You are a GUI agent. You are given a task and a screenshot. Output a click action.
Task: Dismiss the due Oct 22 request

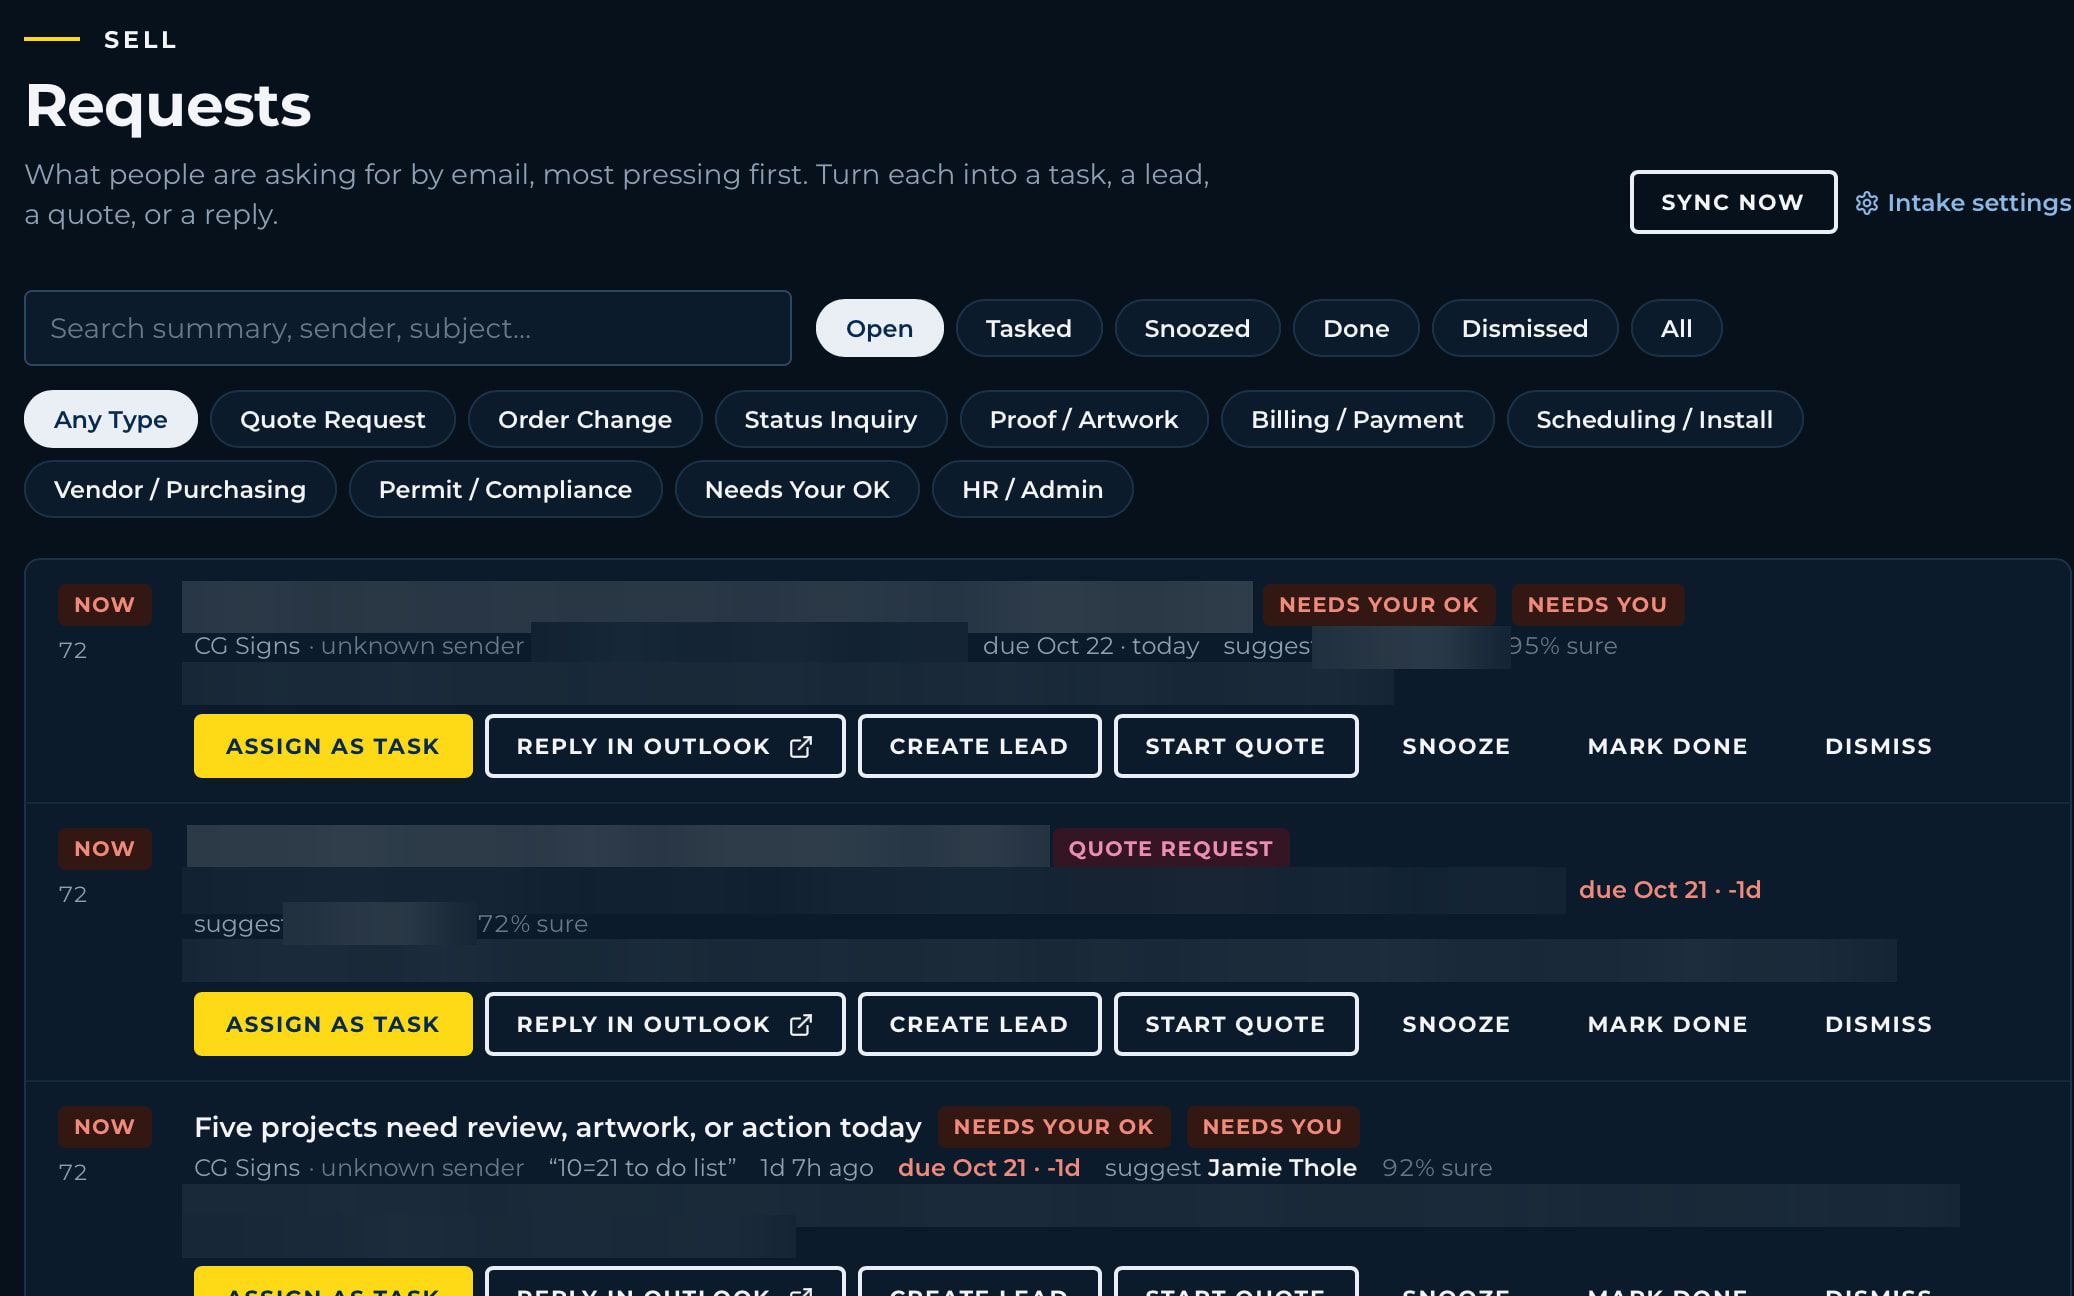[1878, 746]
